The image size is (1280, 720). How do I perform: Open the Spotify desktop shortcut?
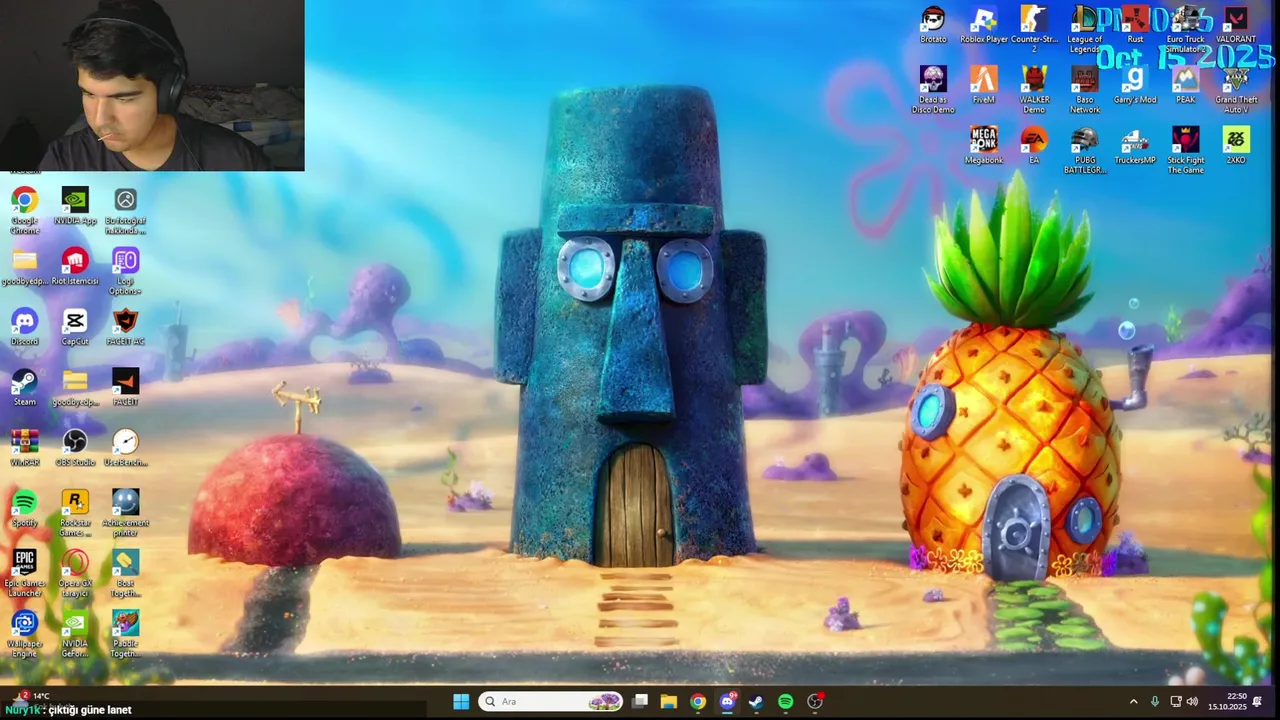coord(24,510)
